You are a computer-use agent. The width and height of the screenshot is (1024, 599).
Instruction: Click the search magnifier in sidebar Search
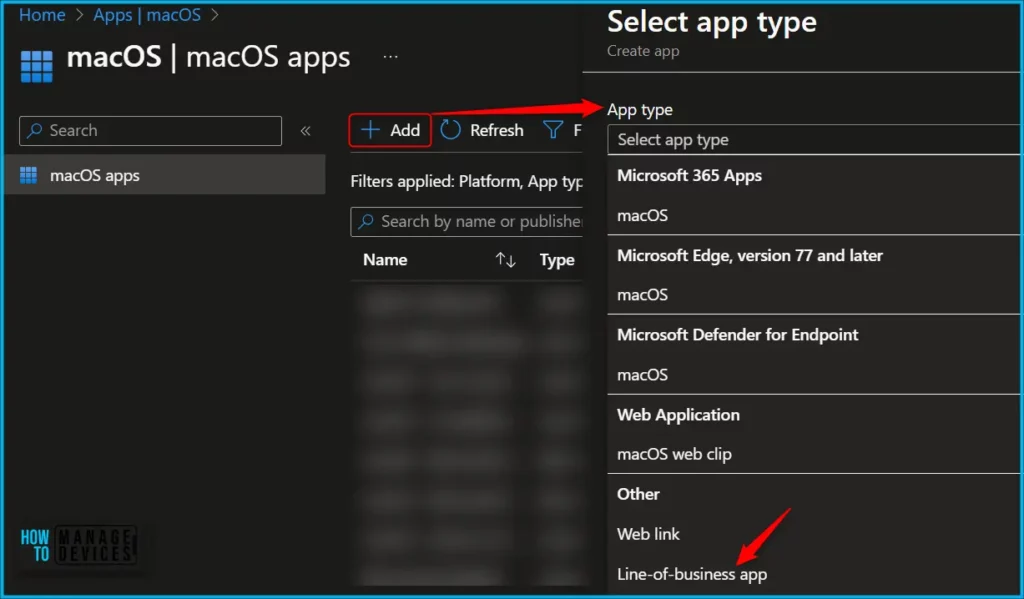pos(35,131)
